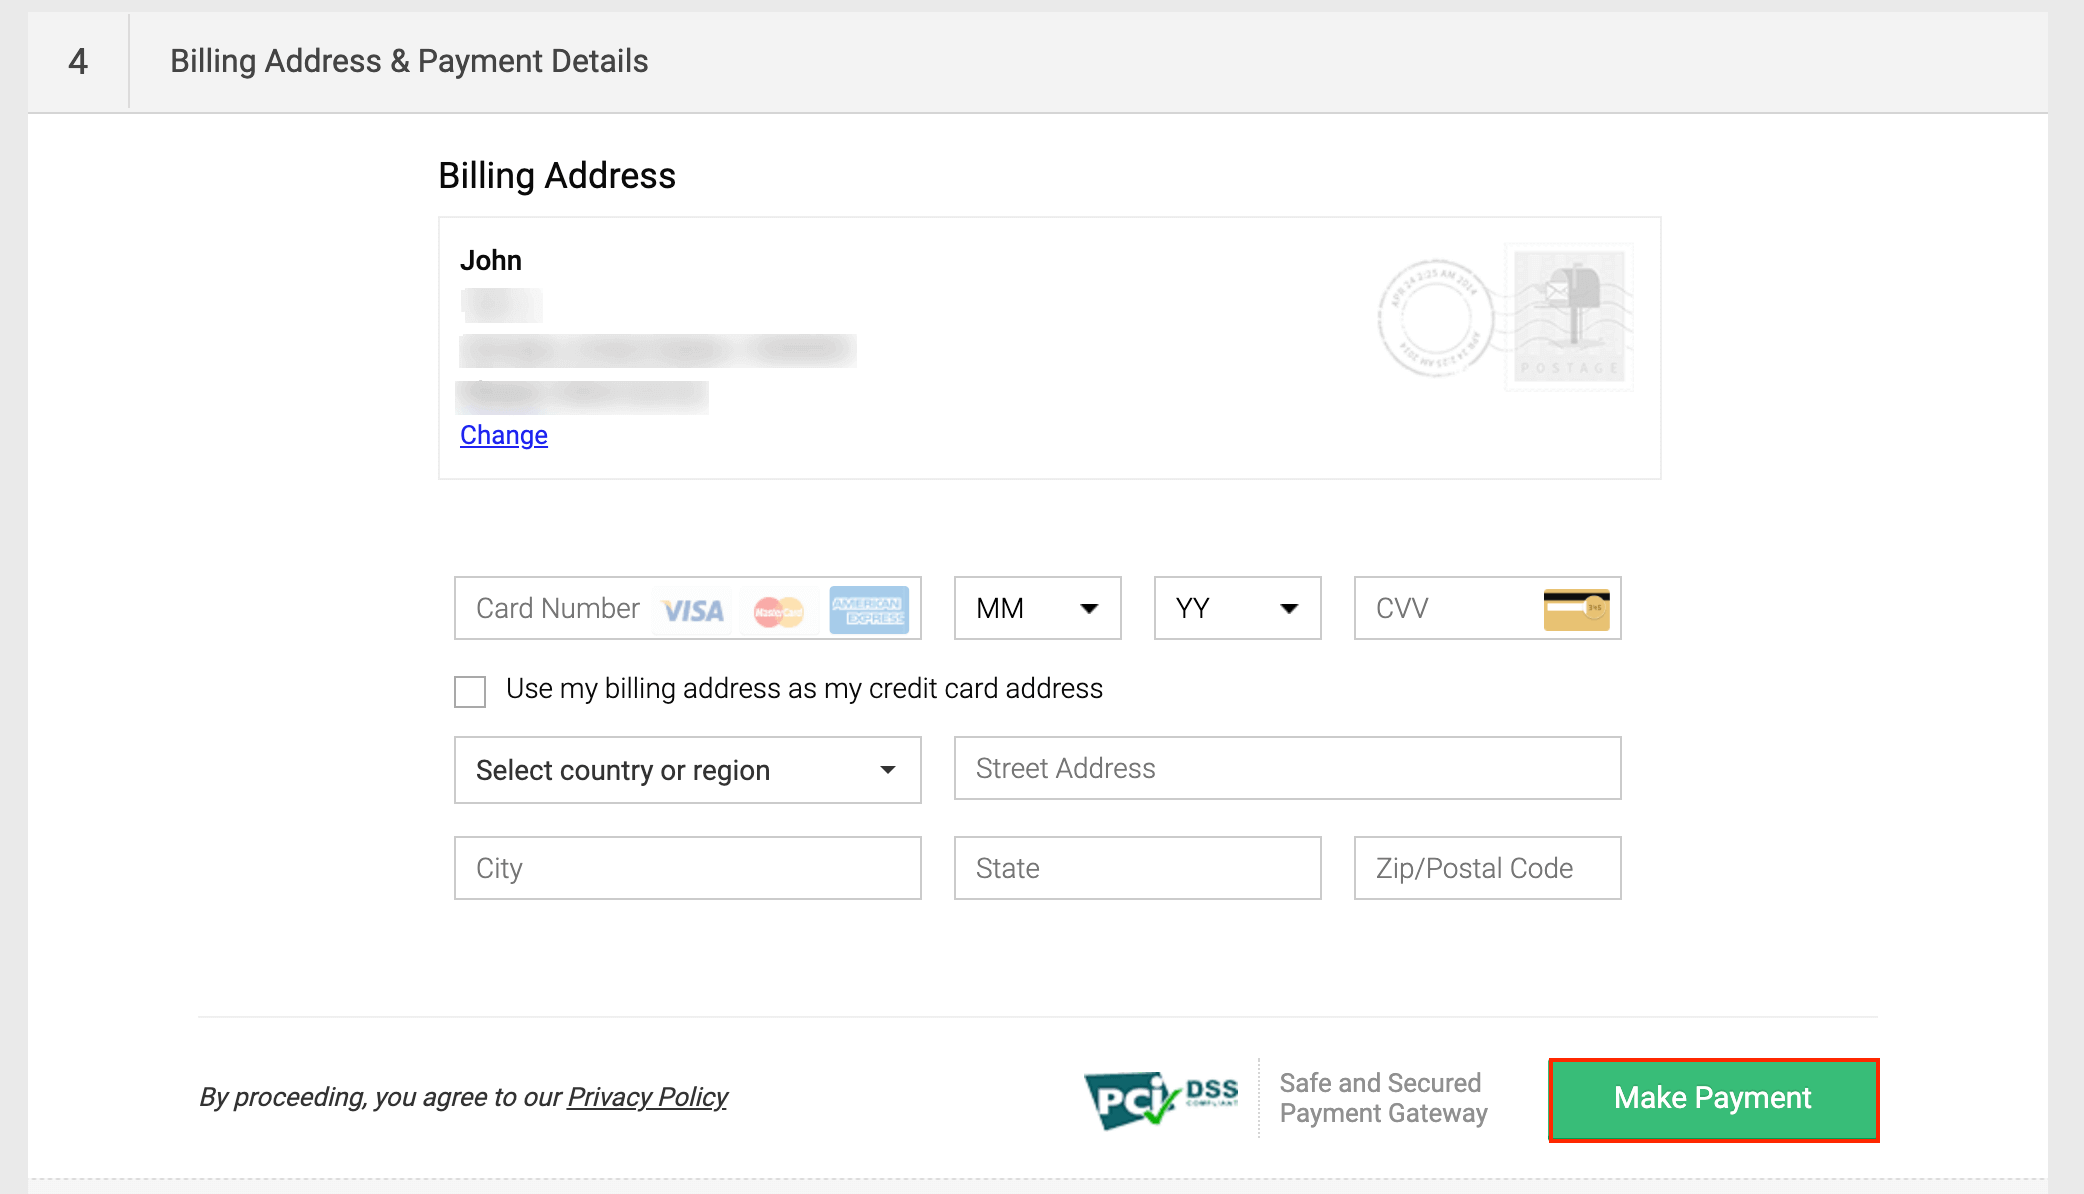Check 'Use my billing address' checkbox
Image resolution: width=2084 pixels, height=1194 pixels.
click(x=470, y=691)
